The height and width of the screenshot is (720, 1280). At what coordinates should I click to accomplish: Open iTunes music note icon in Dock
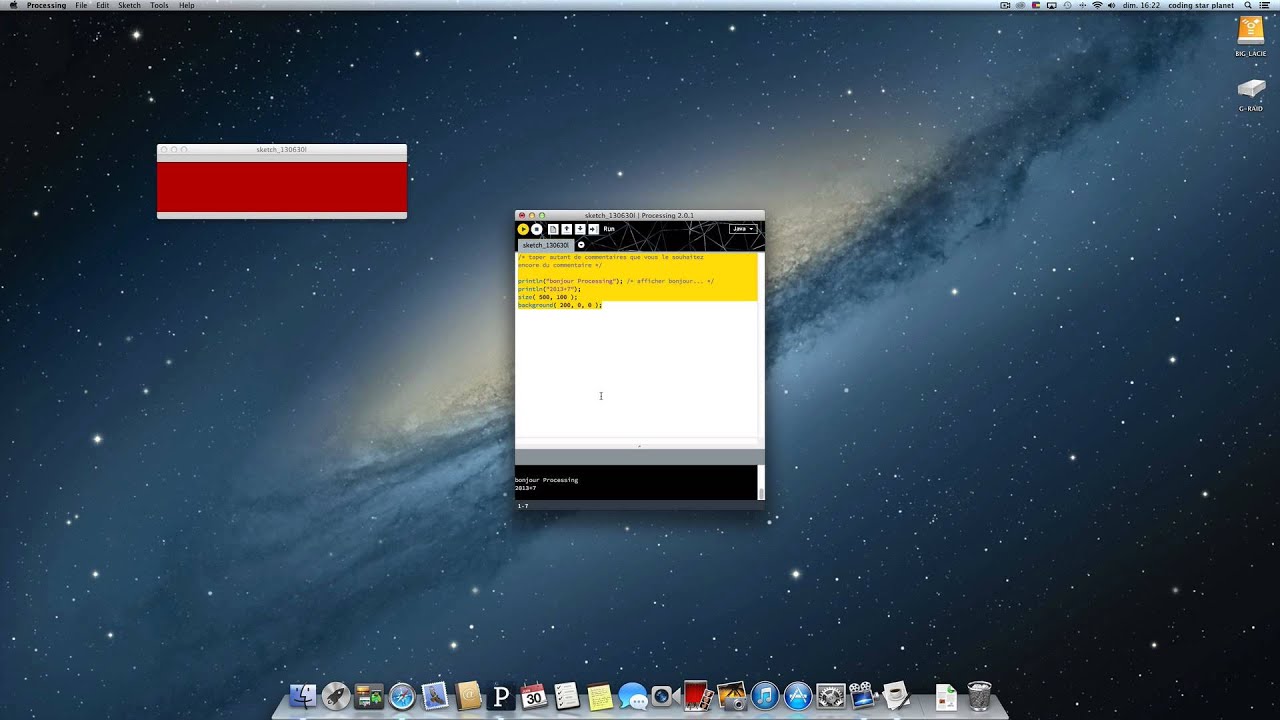[x=765, y=696]
